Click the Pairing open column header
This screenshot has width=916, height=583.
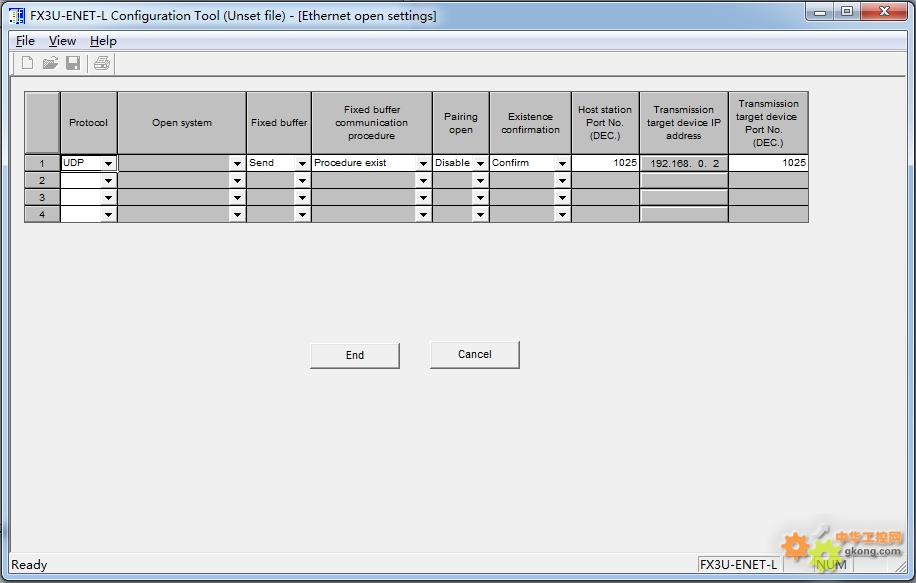461,123
